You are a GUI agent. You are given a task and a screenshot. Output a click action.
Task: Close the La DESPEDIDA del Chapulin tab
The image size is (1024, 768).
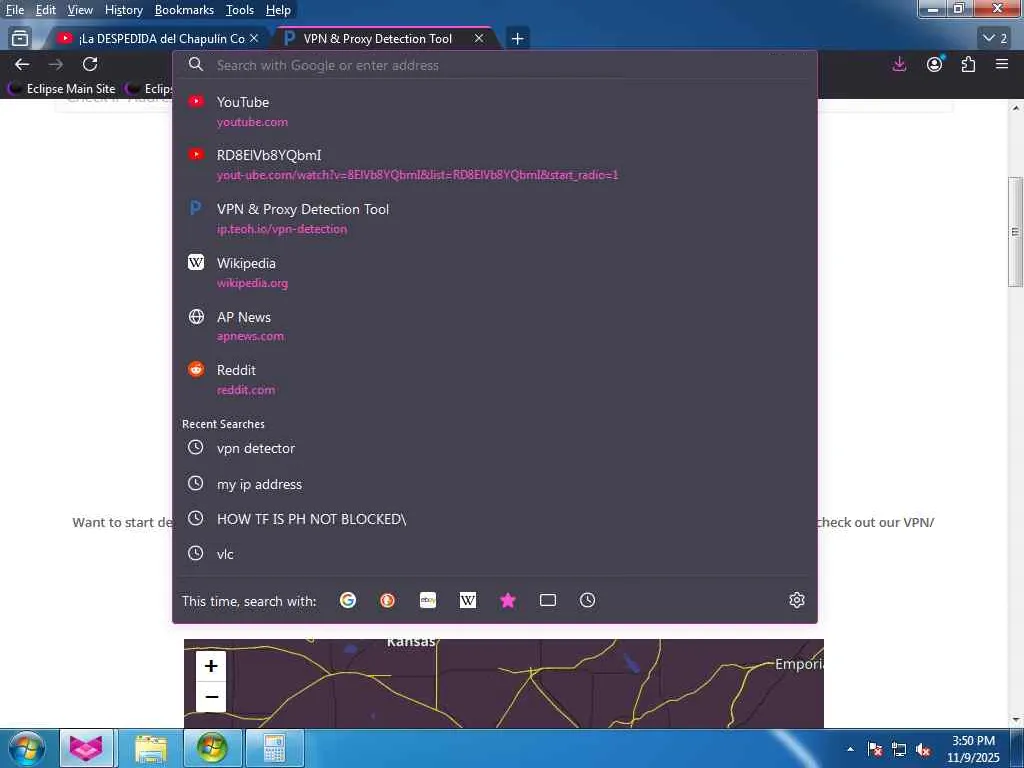tap(254, 39)
